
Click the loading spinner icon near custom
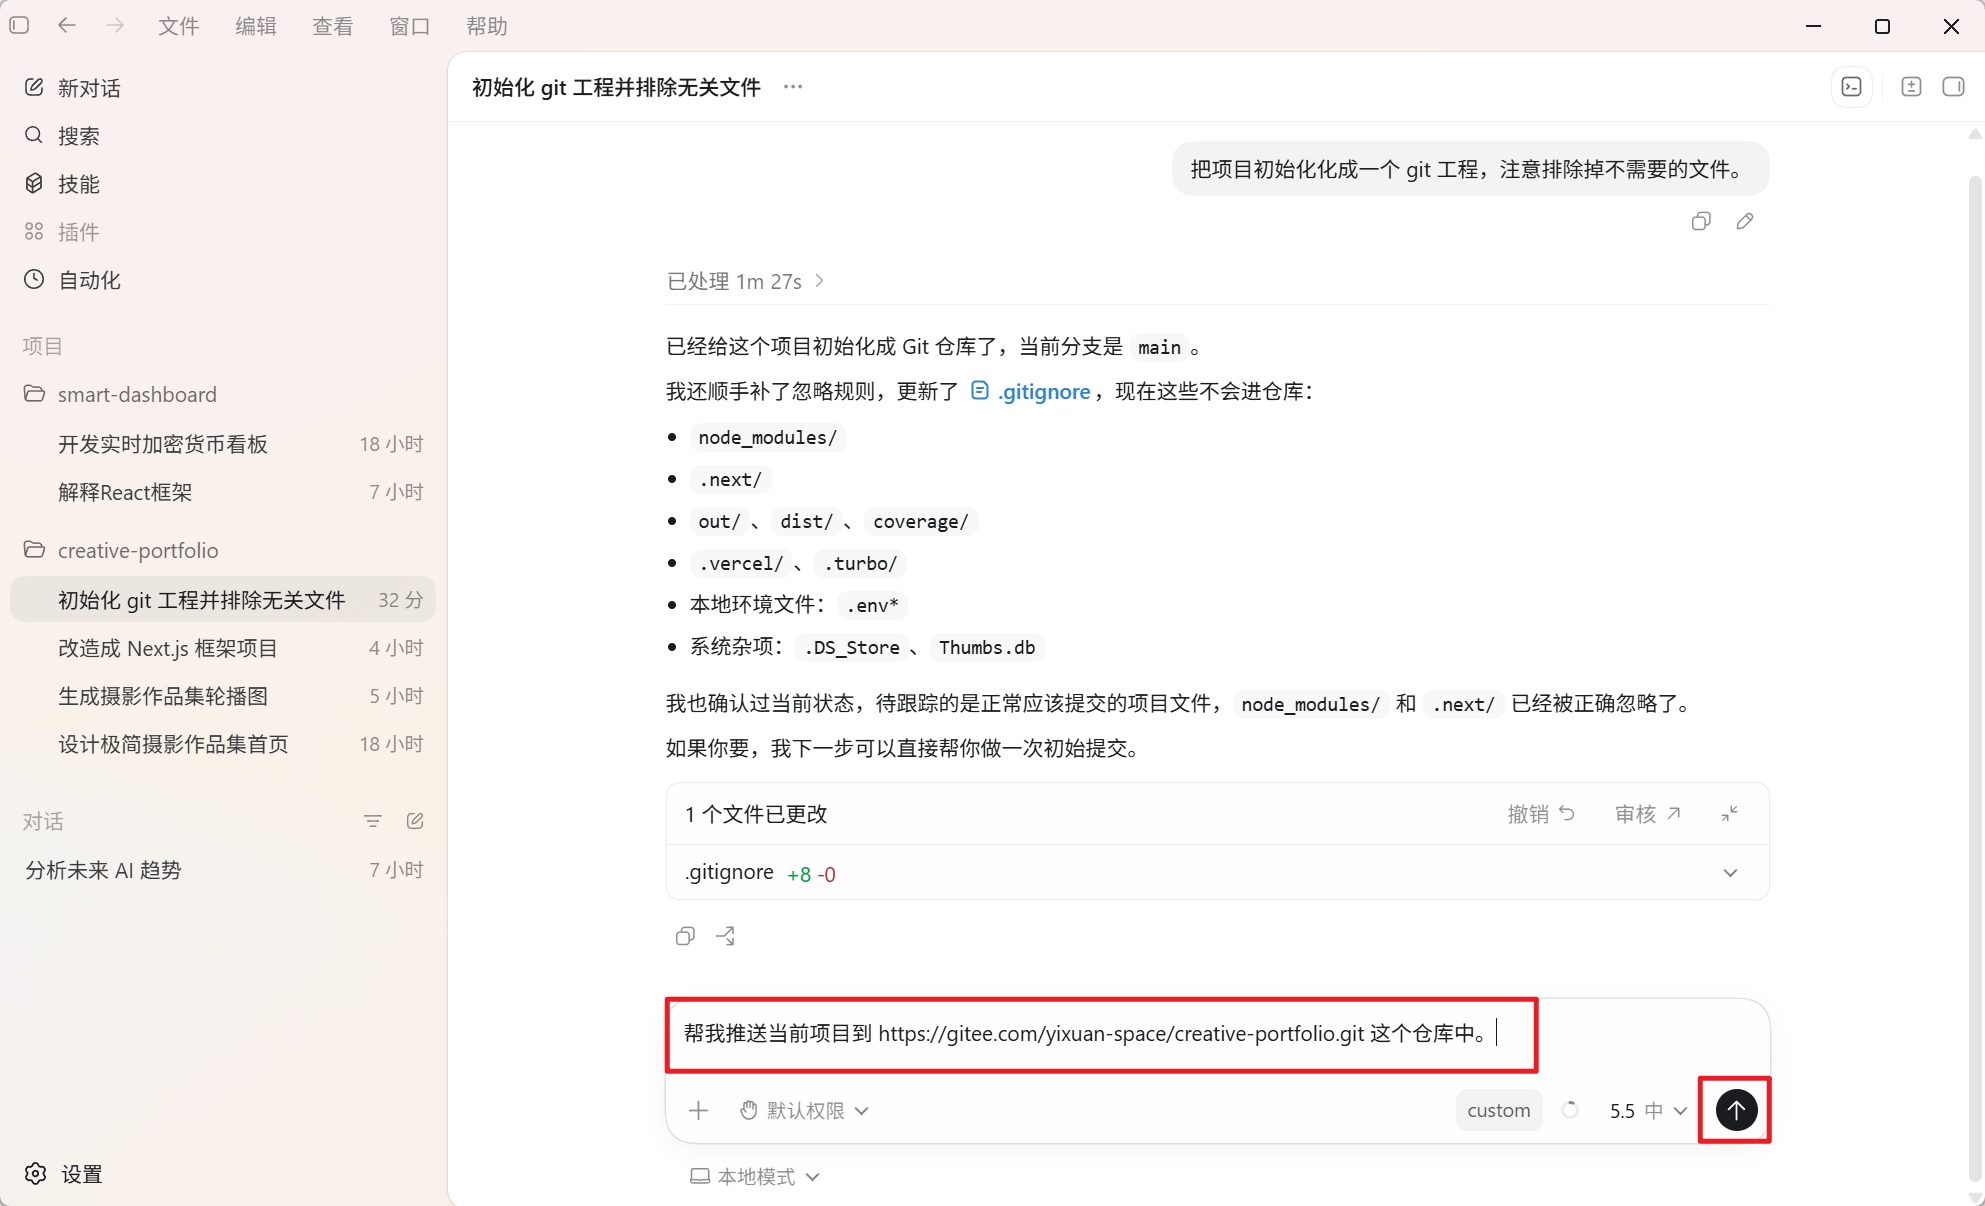(1570, 1110)
